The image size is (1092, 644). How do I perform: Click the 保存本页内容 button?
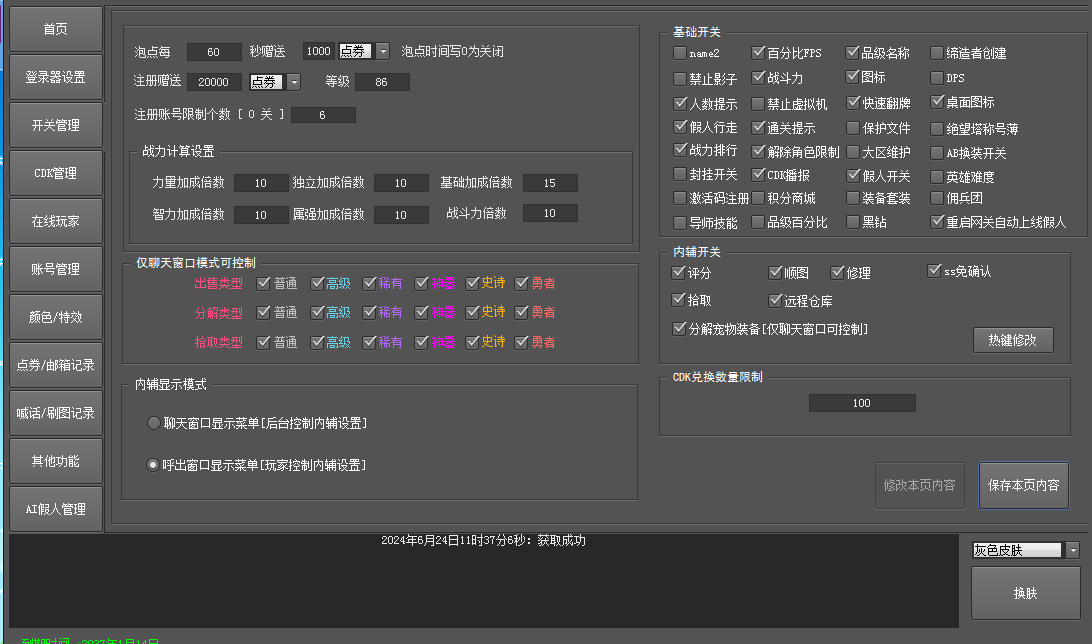pos(1023,486)
